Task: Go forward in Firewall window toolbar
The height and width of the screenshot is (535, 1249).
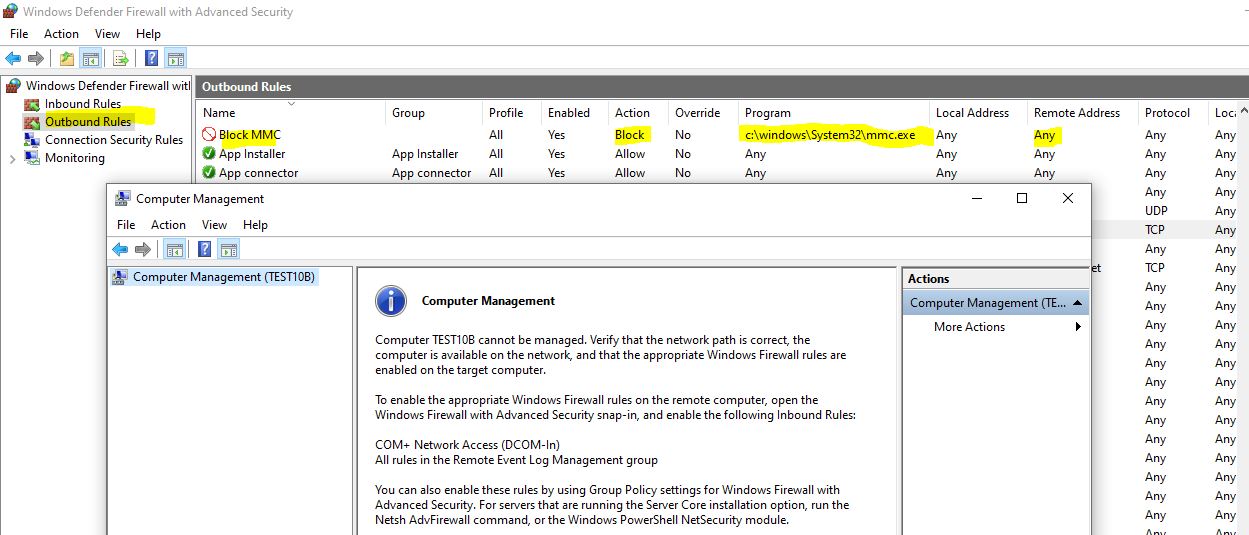Action: point(36,58)
